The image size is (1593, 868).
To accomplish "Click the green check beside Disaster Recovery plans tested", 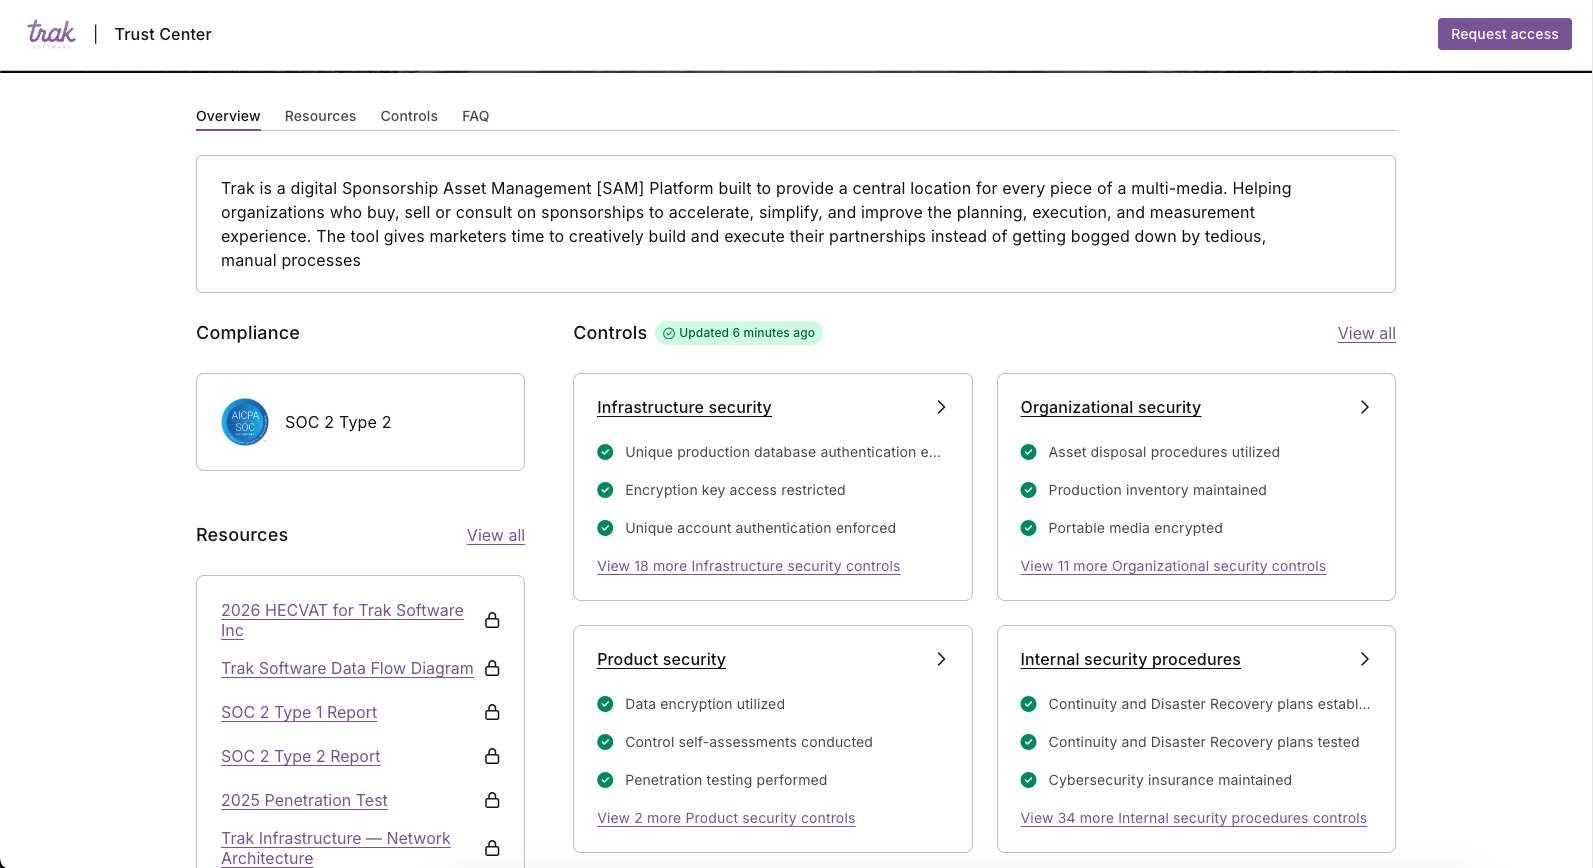I will pyautogui.click(x=1028, y=742).
